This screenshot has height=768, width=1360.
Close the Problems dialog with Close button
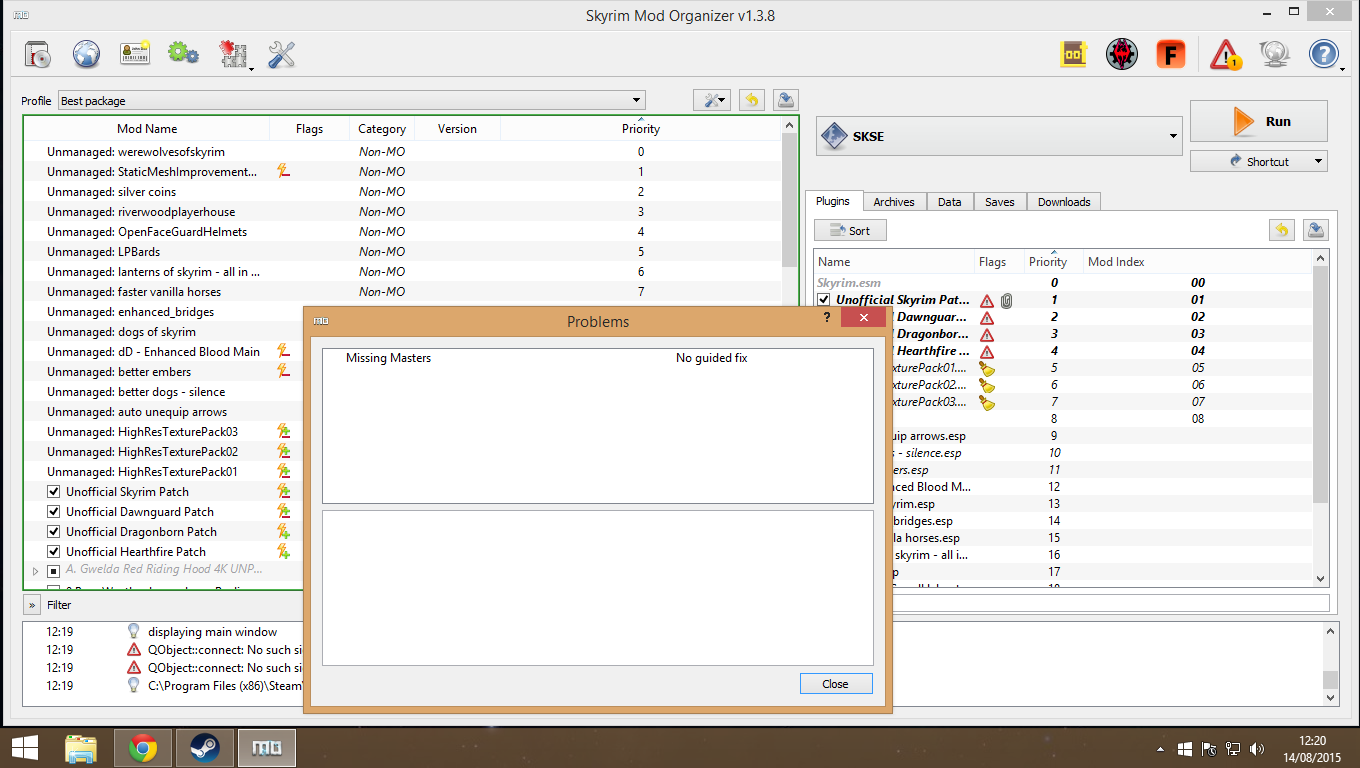835,684
